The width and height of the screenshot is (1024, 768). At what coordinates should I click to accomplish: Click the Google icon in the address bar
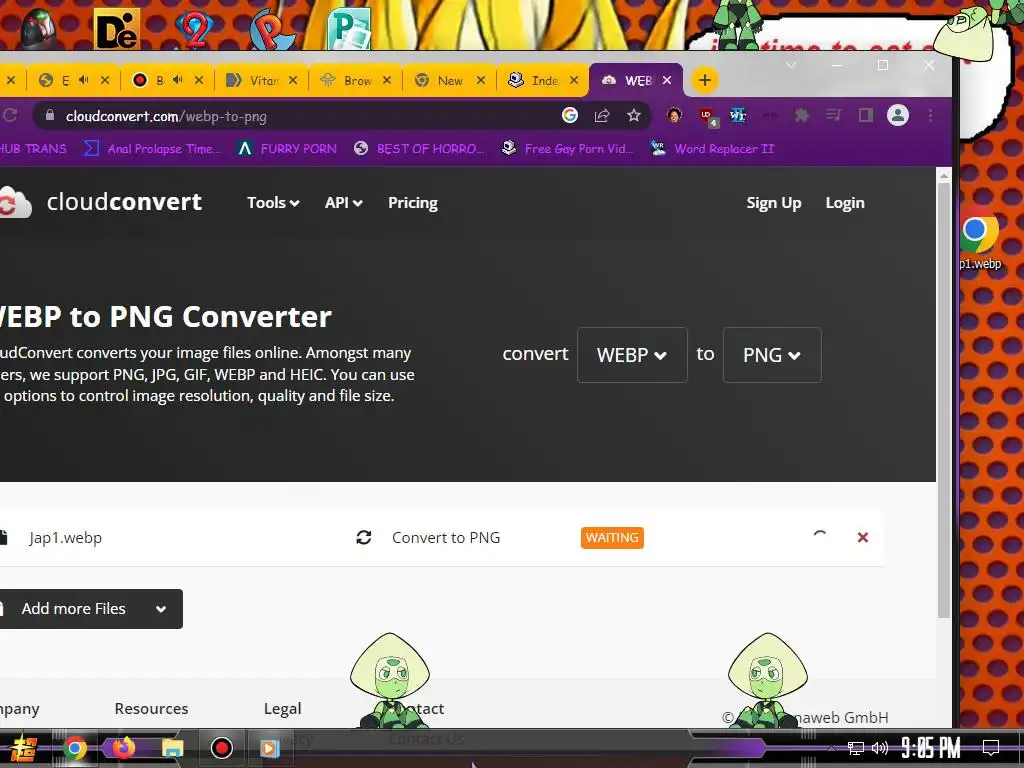click(569, 116)
